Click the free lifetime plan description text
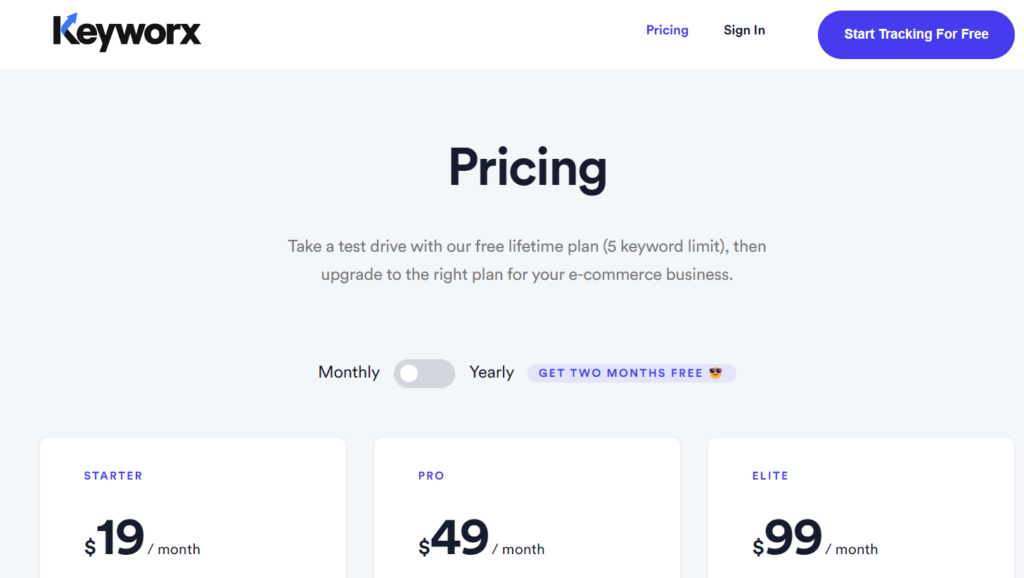 (527, 259)
